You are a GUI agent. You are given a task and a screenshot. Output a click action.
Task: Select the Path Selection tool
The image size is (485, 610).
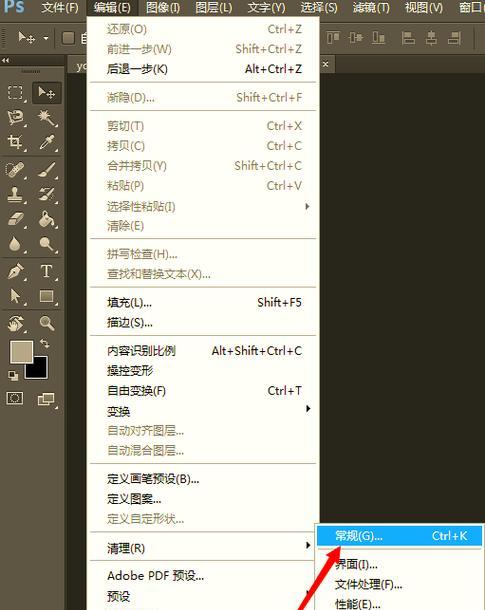click(16, 296)
